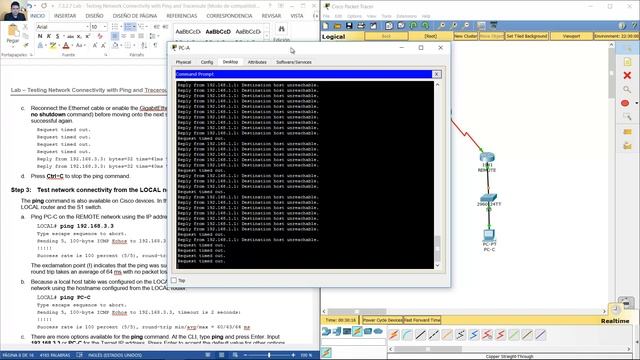This screenshot has height=360, width=640.
Task: Expand the Word styles gallery
Action: (x=267, y=37)
